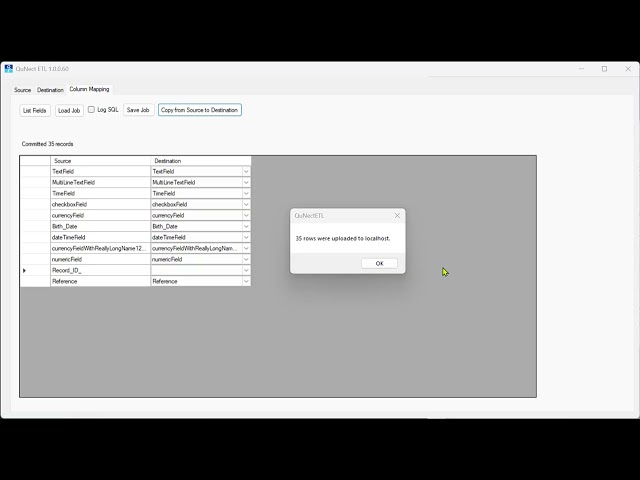Close the QuNect ETL main window
640x480 pixels.
pyautogui.click(x=628, y=69)
